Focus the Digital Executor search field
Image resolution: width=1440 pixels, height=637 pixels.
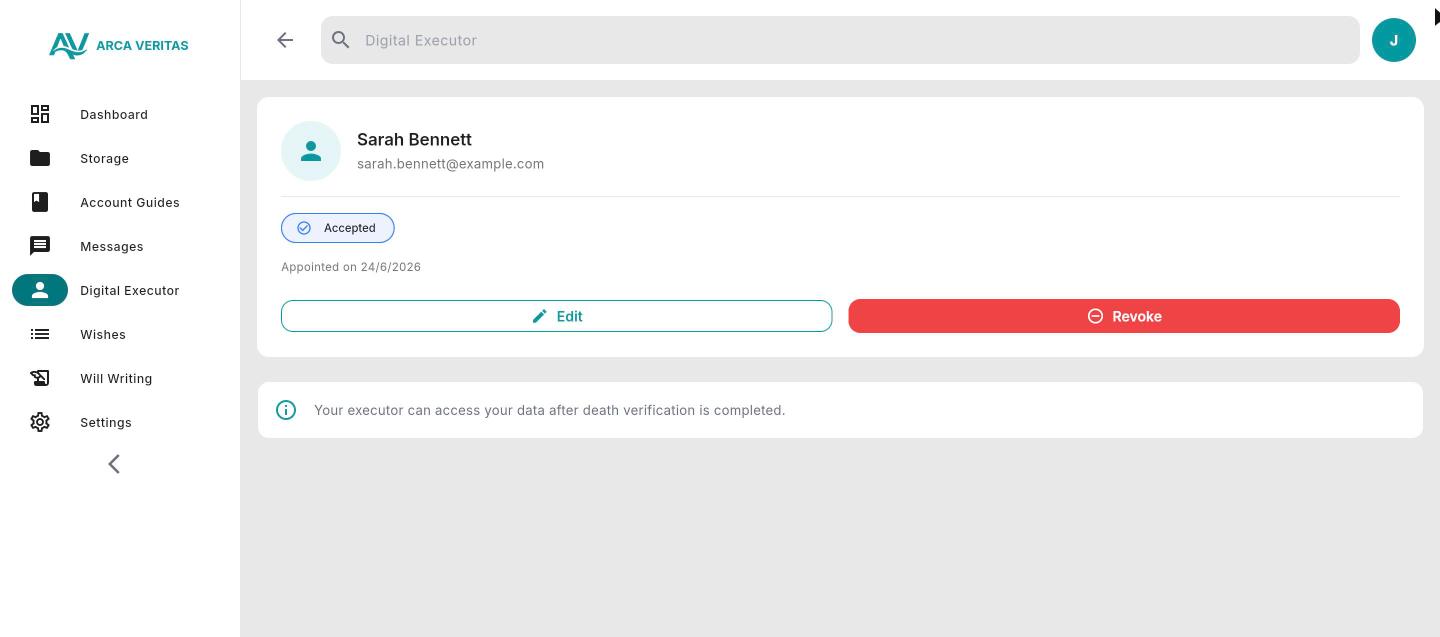(840, 40)
